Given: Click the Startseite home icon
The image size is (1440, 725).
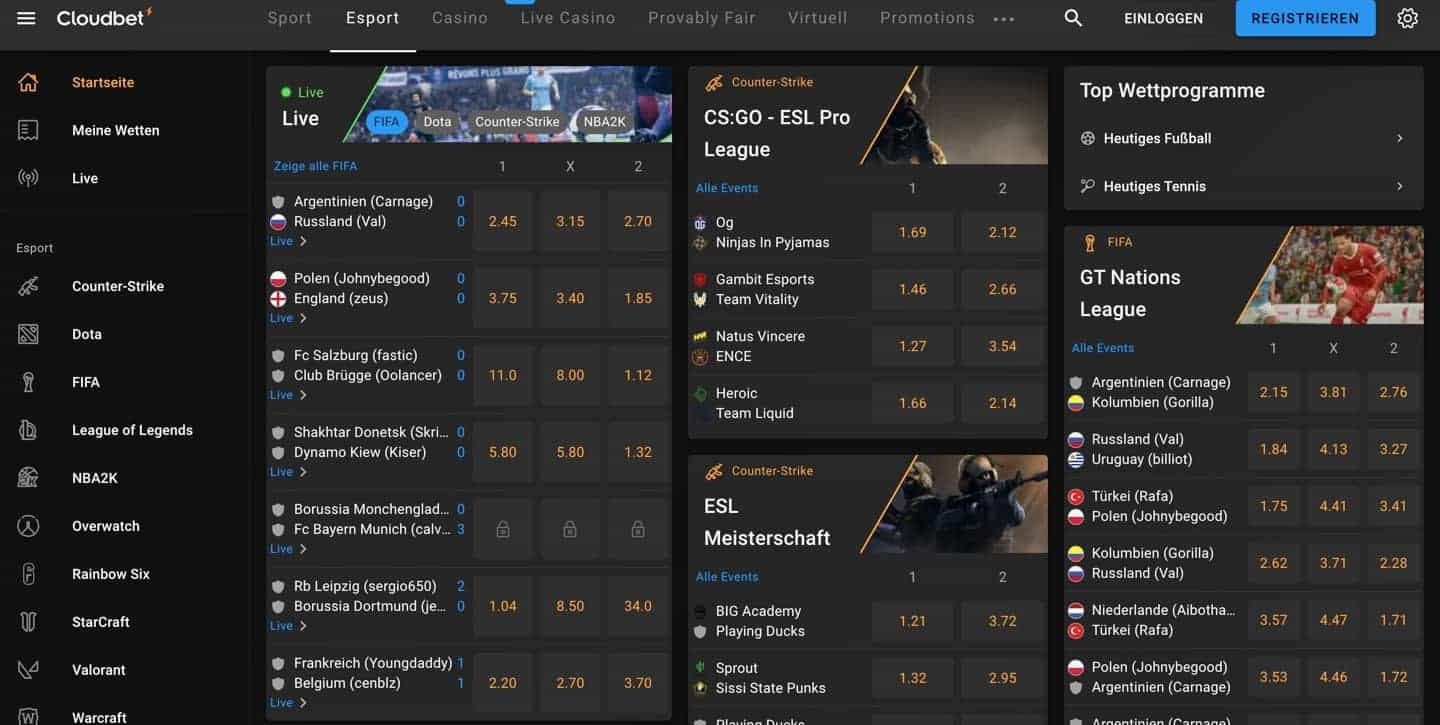Looking at the screenshot, I should pos(28,82).
